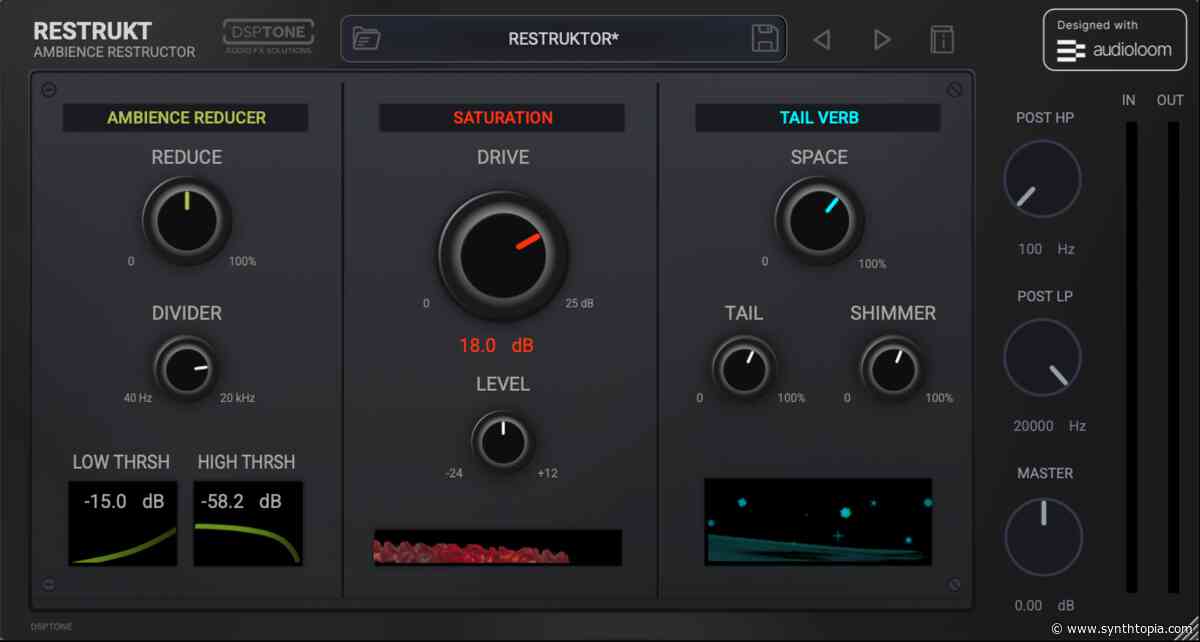
Task: Click the SHIMMER label text
Action: 893,313
